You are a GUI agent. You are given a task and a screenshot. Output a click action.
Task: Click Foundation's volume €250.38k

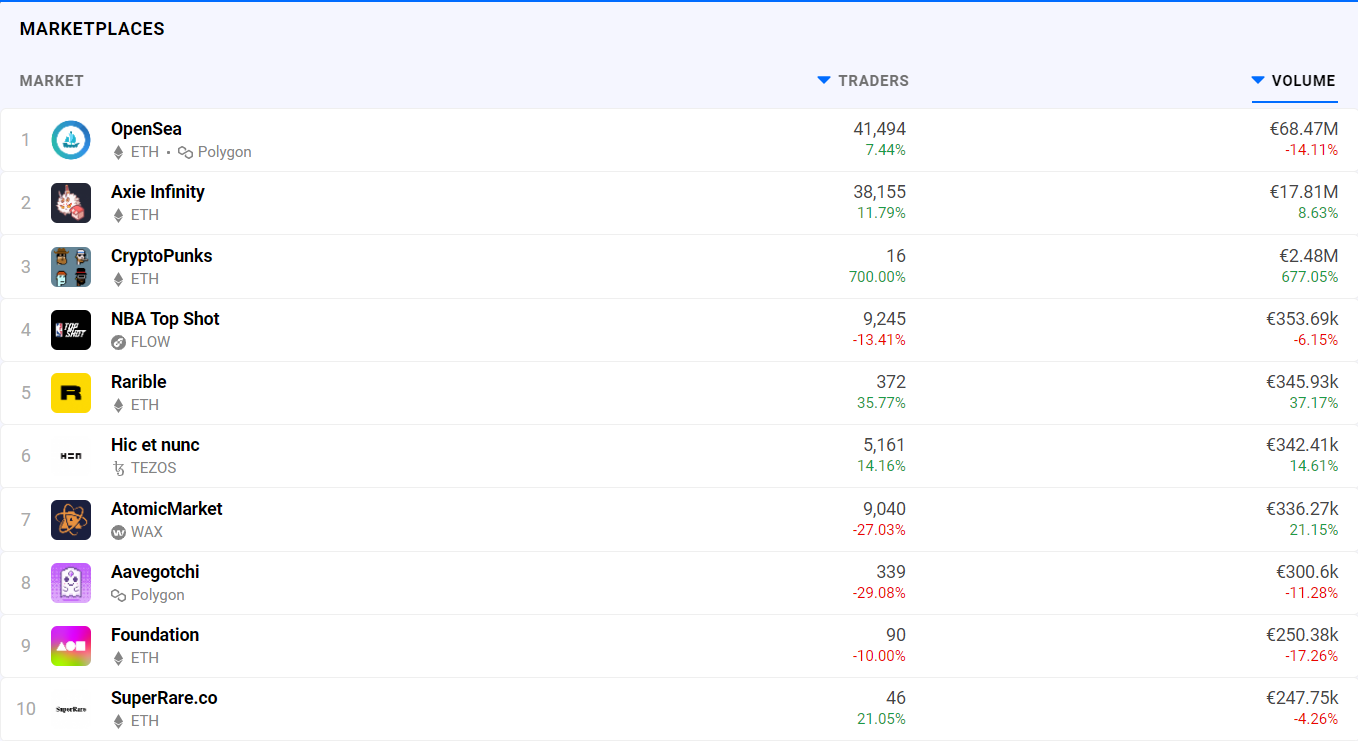click(x=1301, y=635)
